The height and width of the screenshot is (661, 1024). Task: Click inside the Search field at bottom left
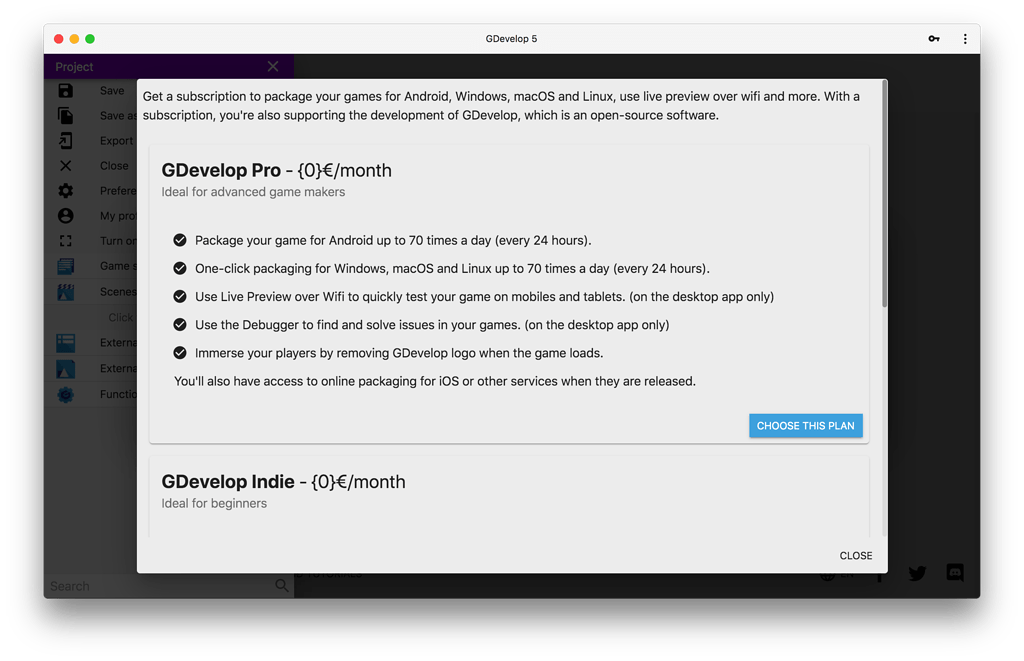click(x=160, y=586)
